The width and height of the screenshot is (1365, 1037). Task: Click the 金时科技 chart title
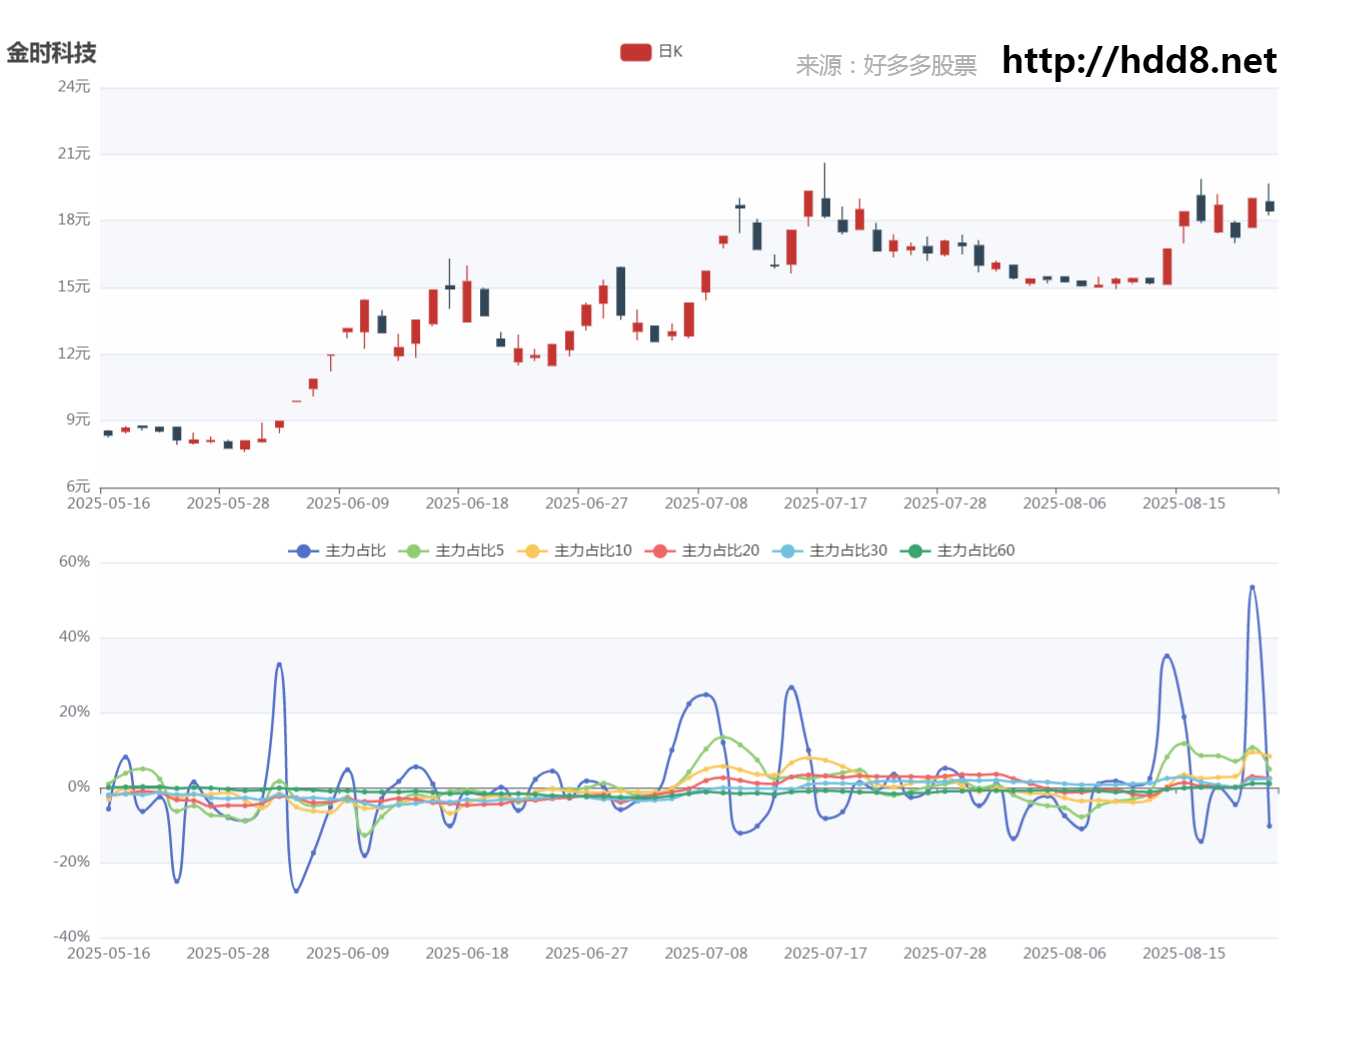click(x=52, y=53)
